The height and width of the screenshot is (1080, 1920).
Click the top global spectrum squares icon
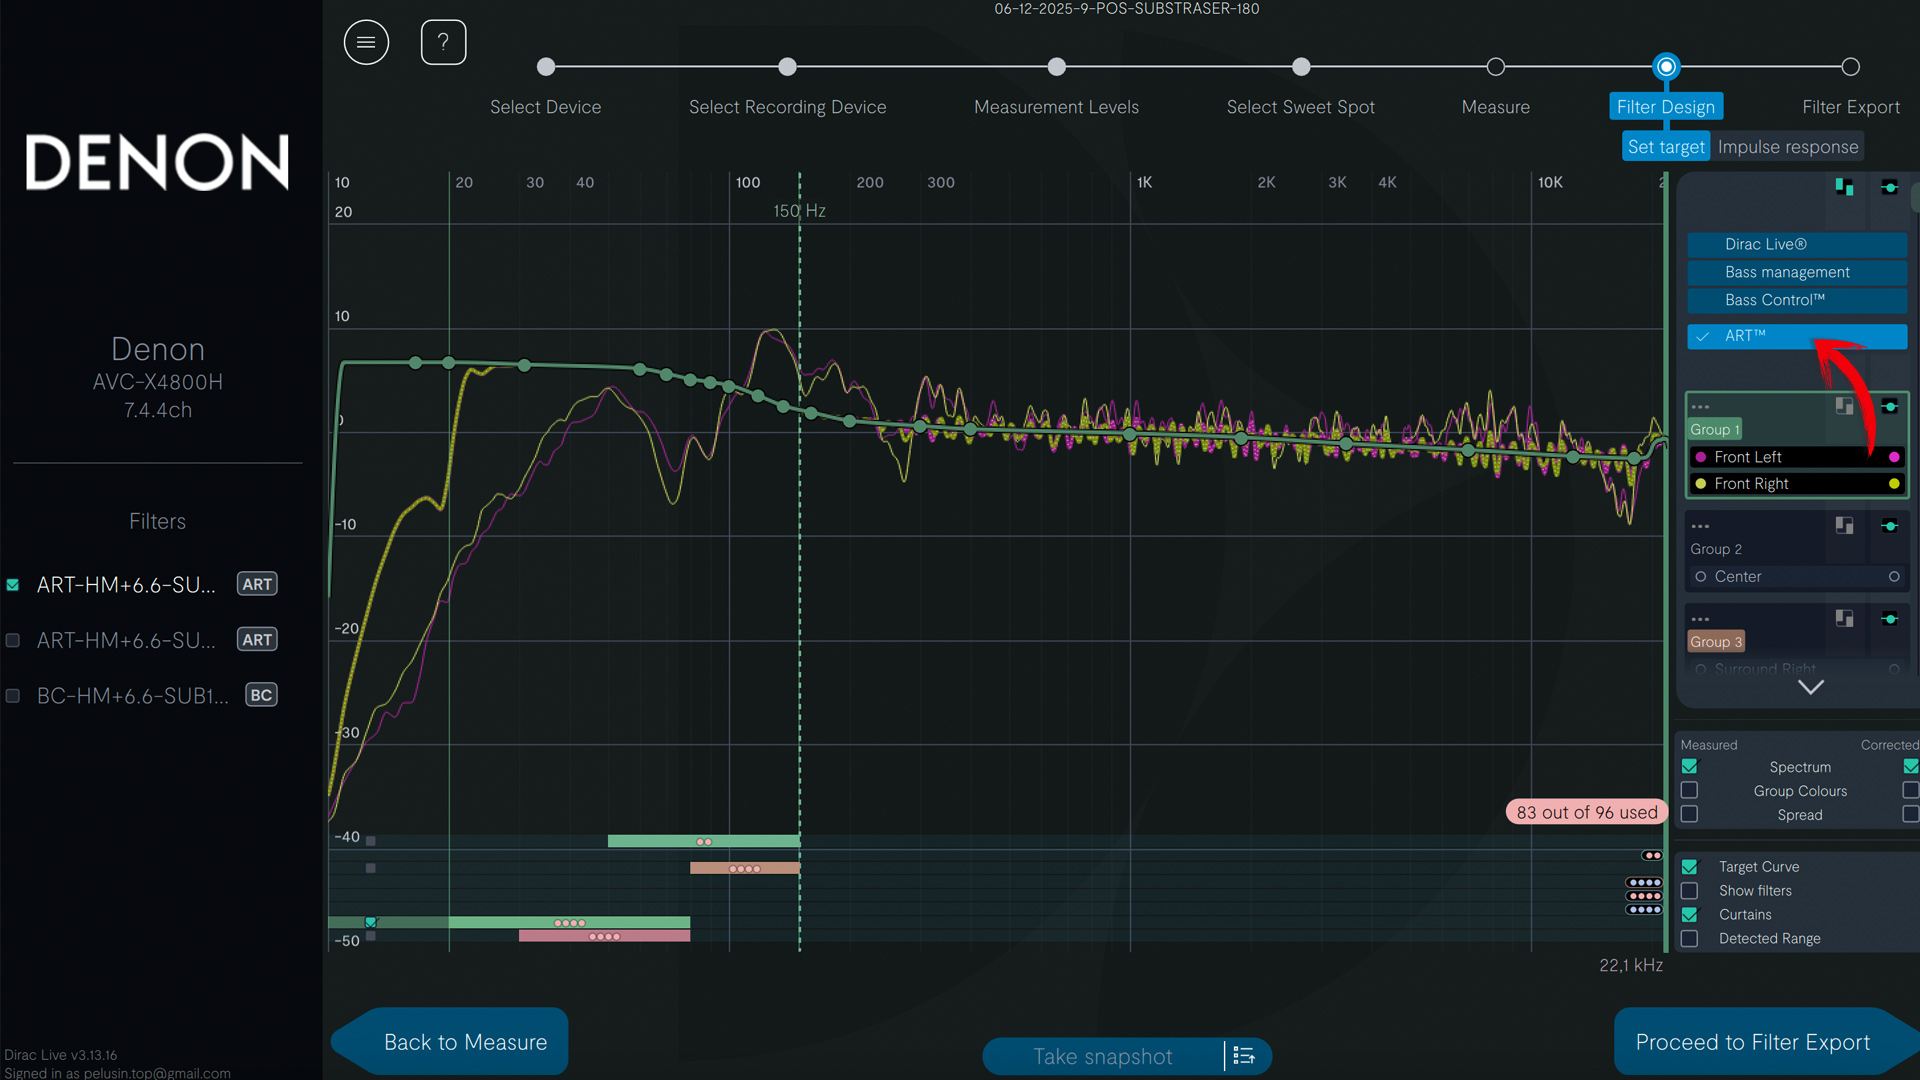point(1844,187)
